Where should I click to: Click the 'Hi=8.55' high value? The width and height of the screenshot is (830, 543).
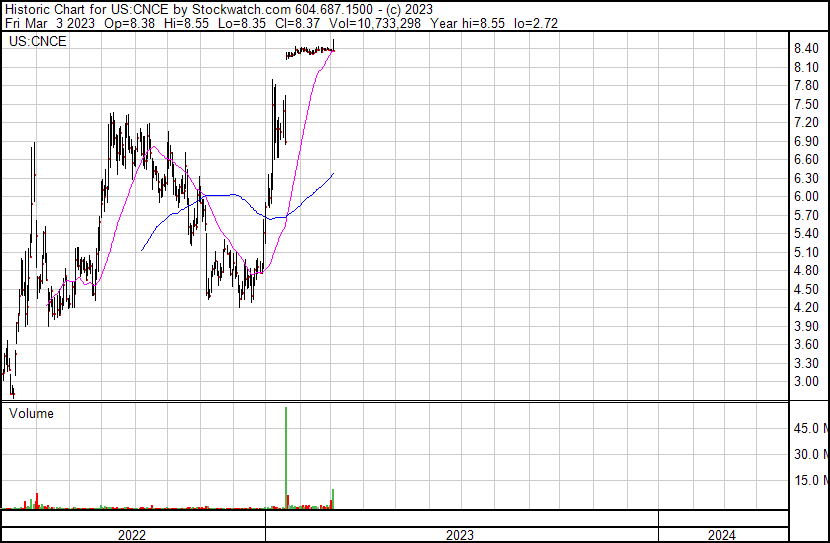coord(186,23)
